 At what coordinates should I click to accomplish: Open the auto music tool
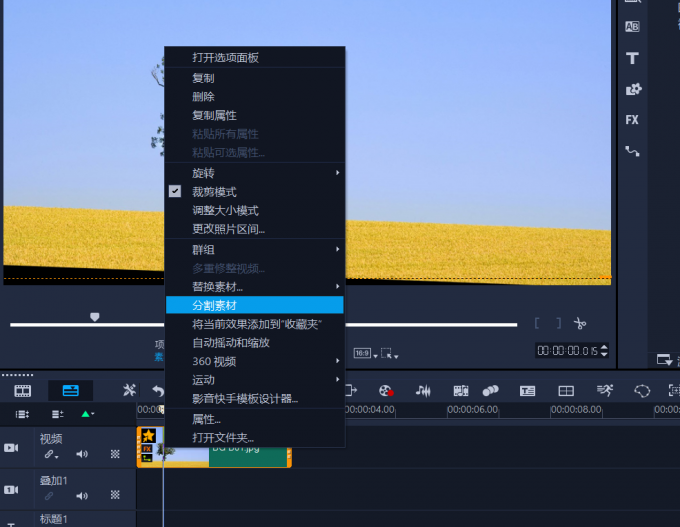(x=461, y=391)
